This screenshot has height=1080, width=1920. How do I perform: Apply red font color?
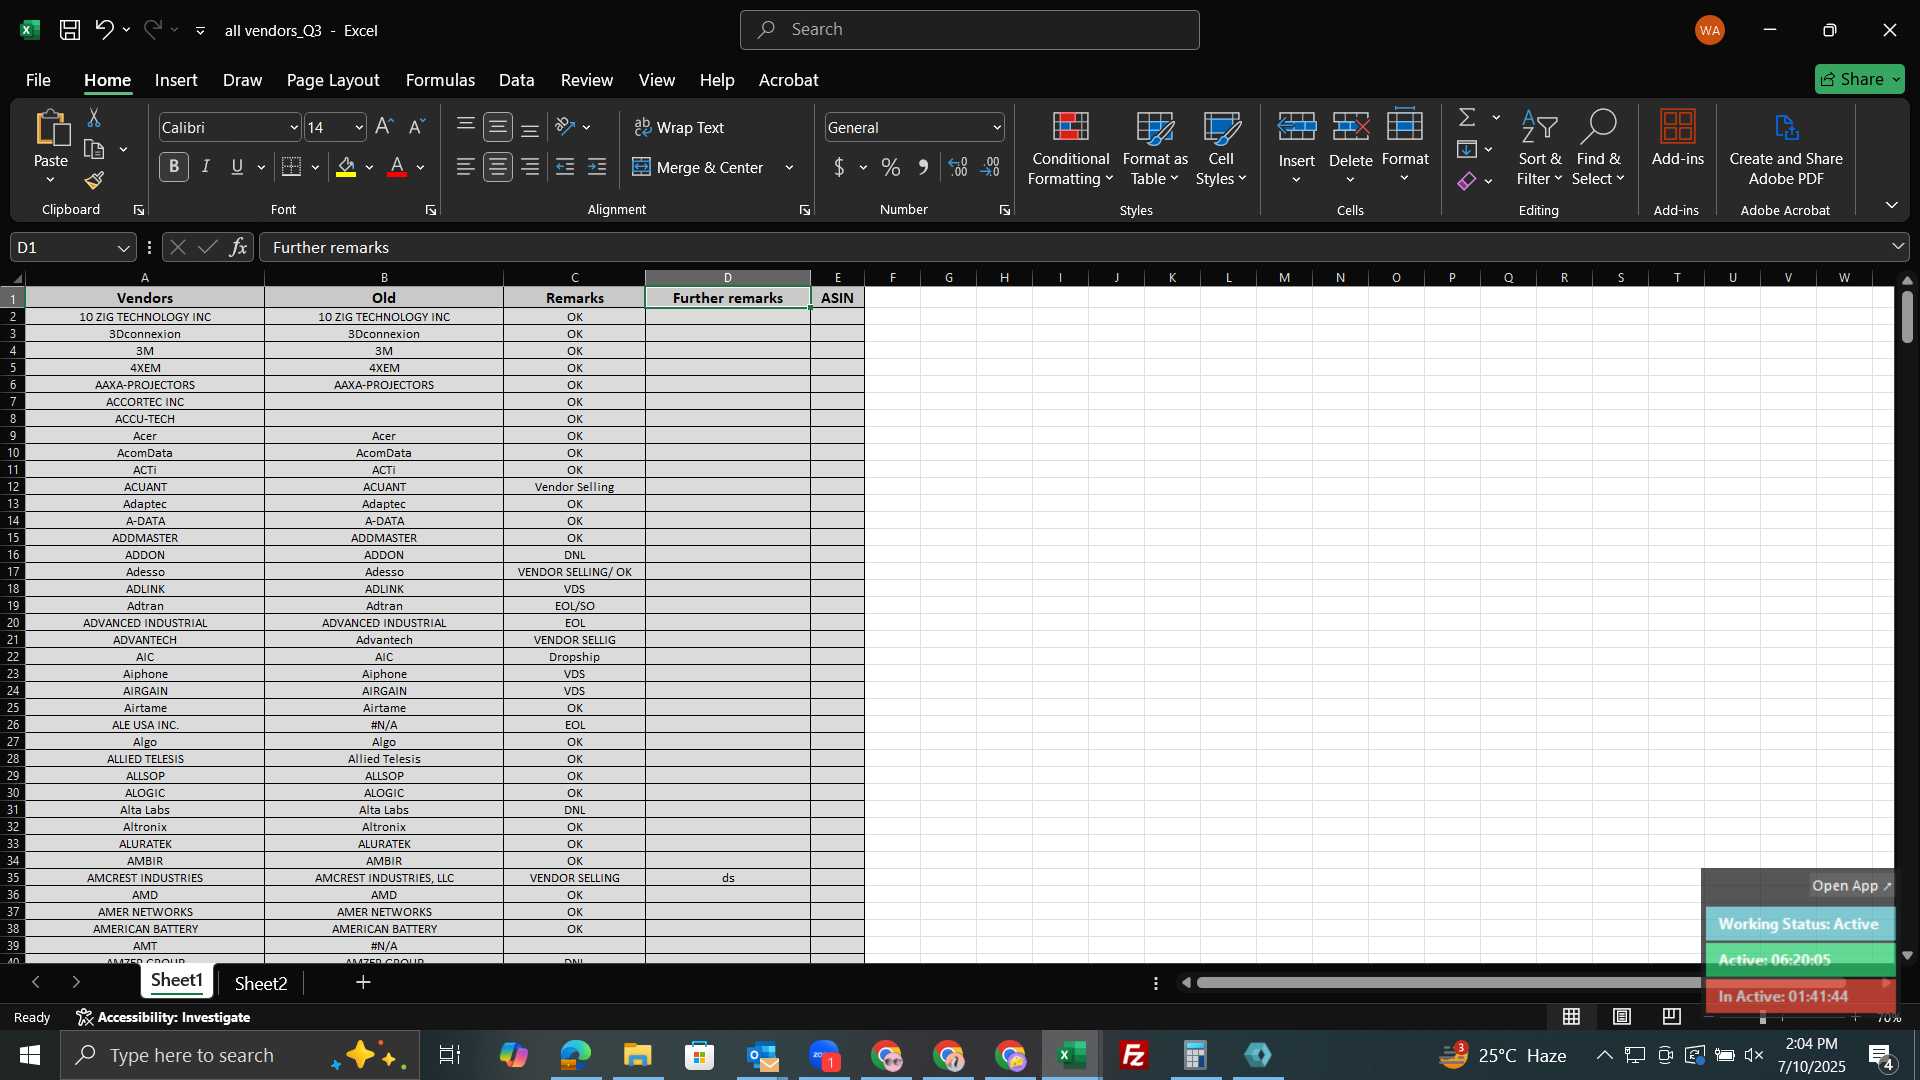(397, 167)
